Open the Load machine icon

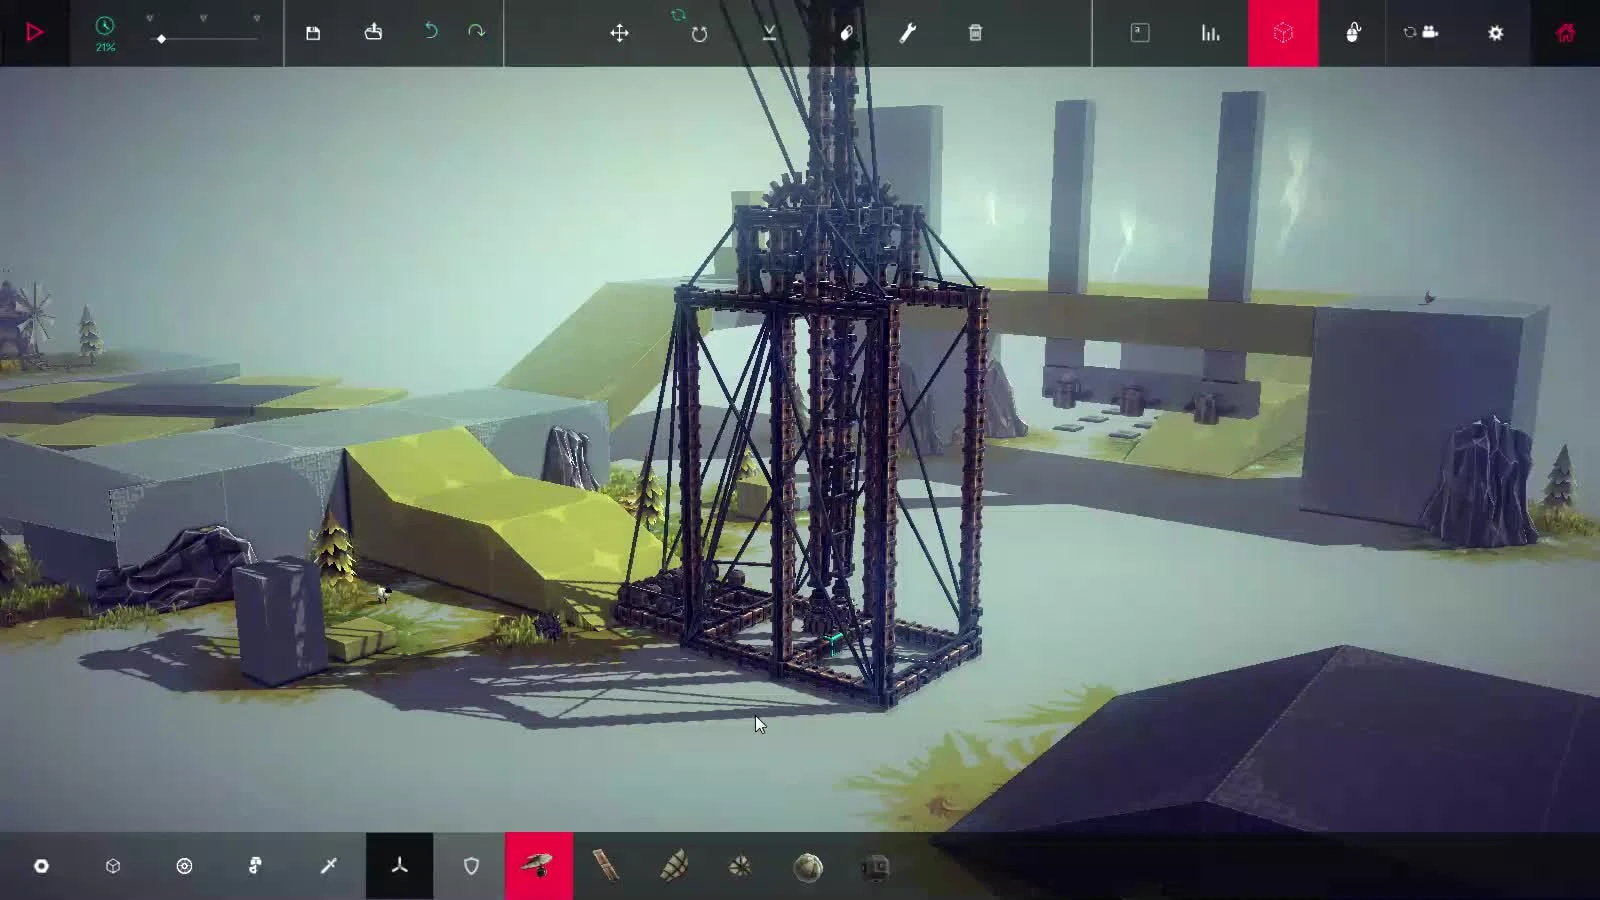(x=372, y=33)
